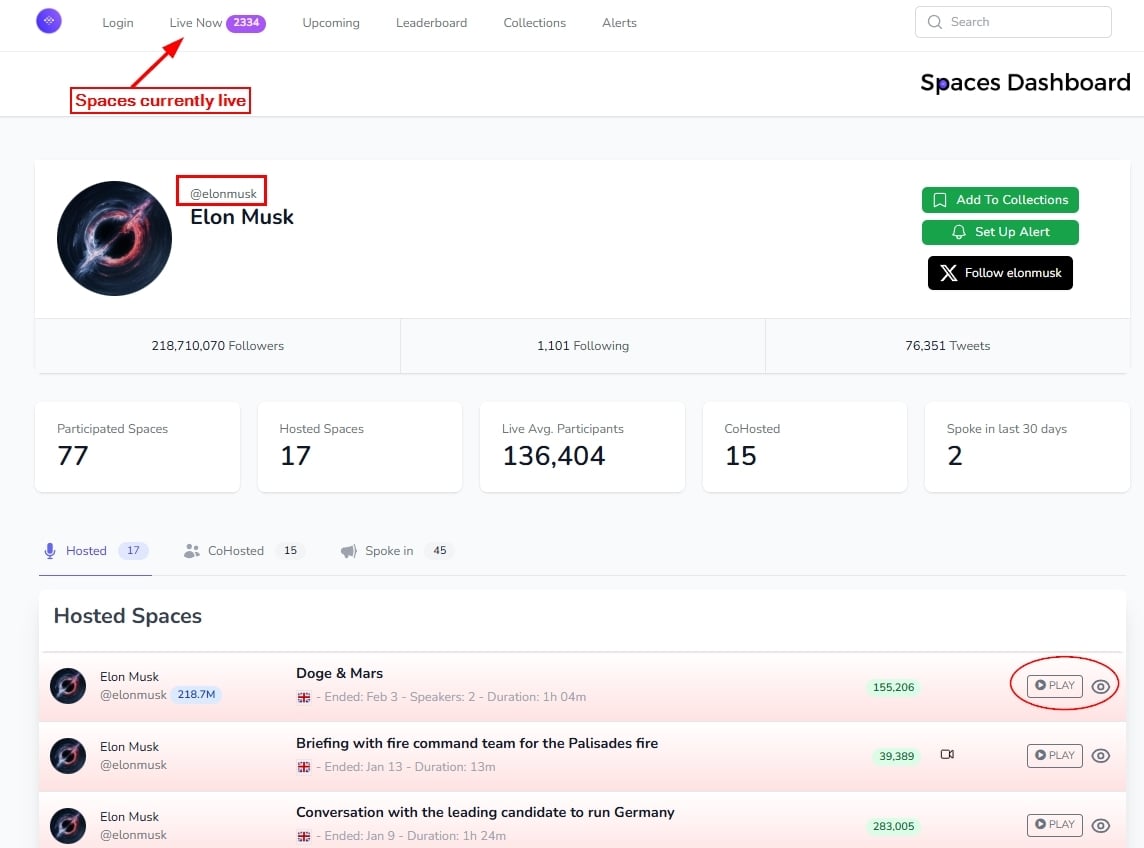Click the video camera icon on Palisades fire row
The height and width of the screenshot is (848, 1144).
(x=947, y=755)
